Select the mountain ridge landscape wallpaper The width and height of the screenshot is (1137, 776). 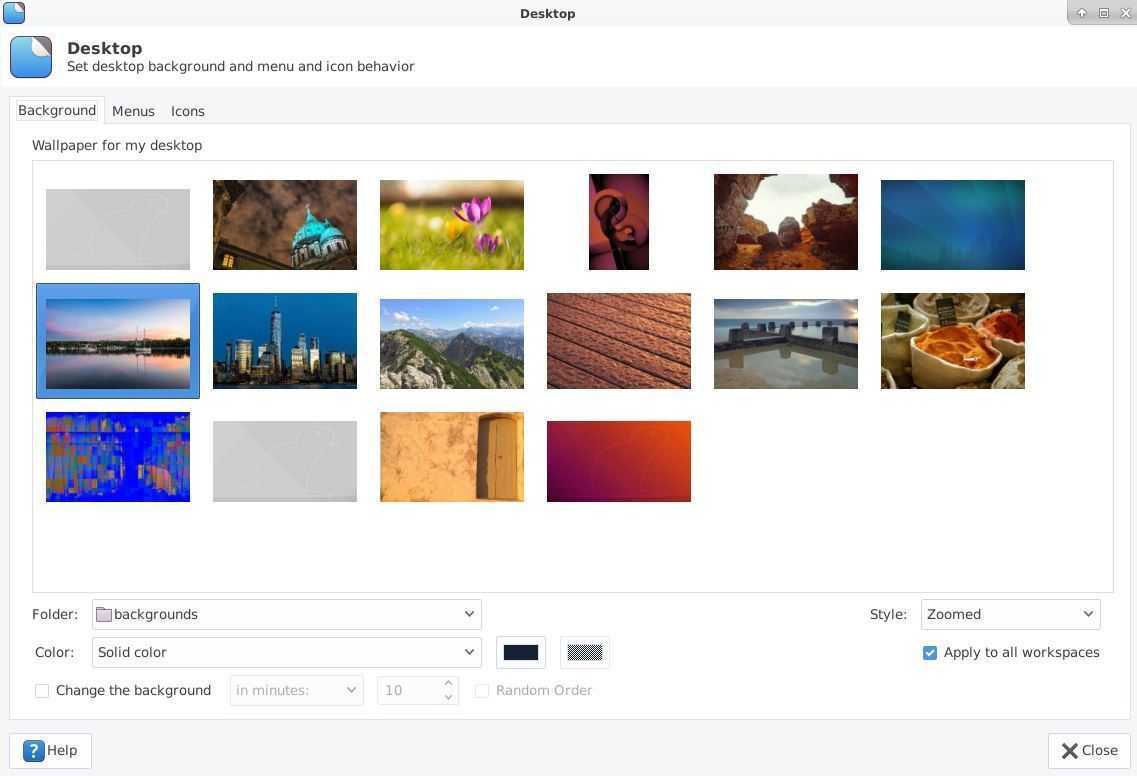coord(451,343)
